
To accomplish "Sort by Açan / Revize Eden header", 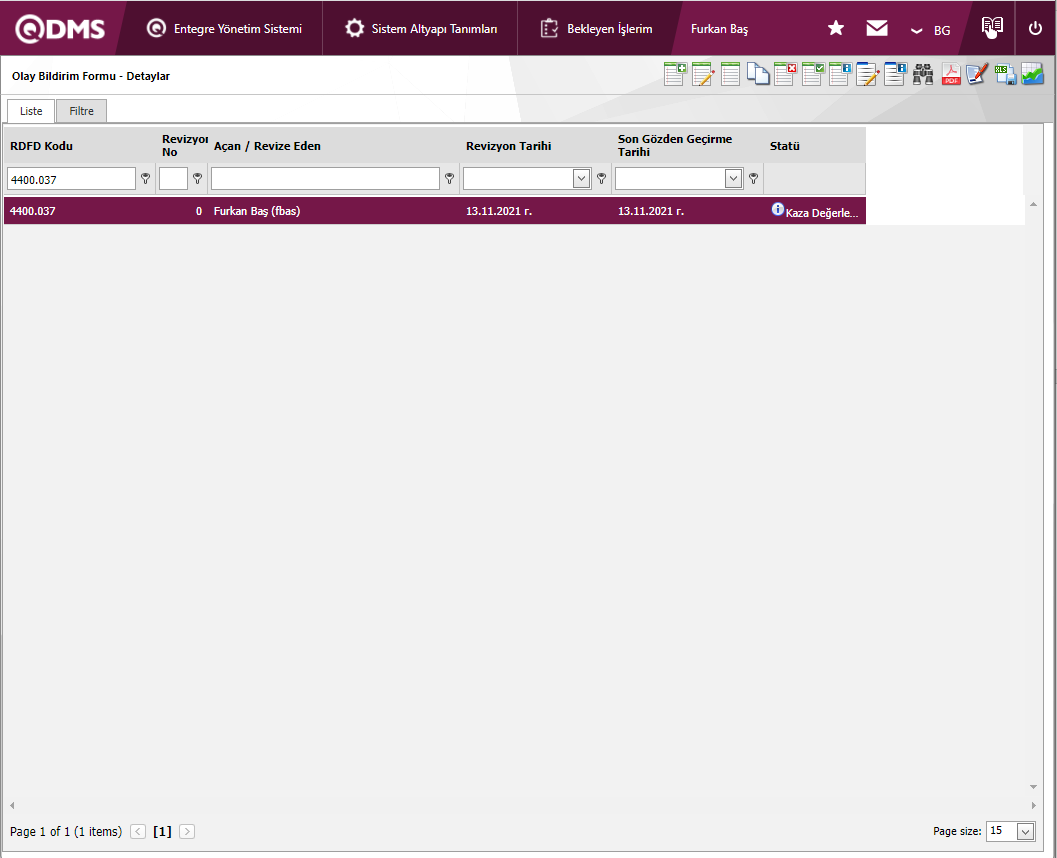I will coord(267,146).
